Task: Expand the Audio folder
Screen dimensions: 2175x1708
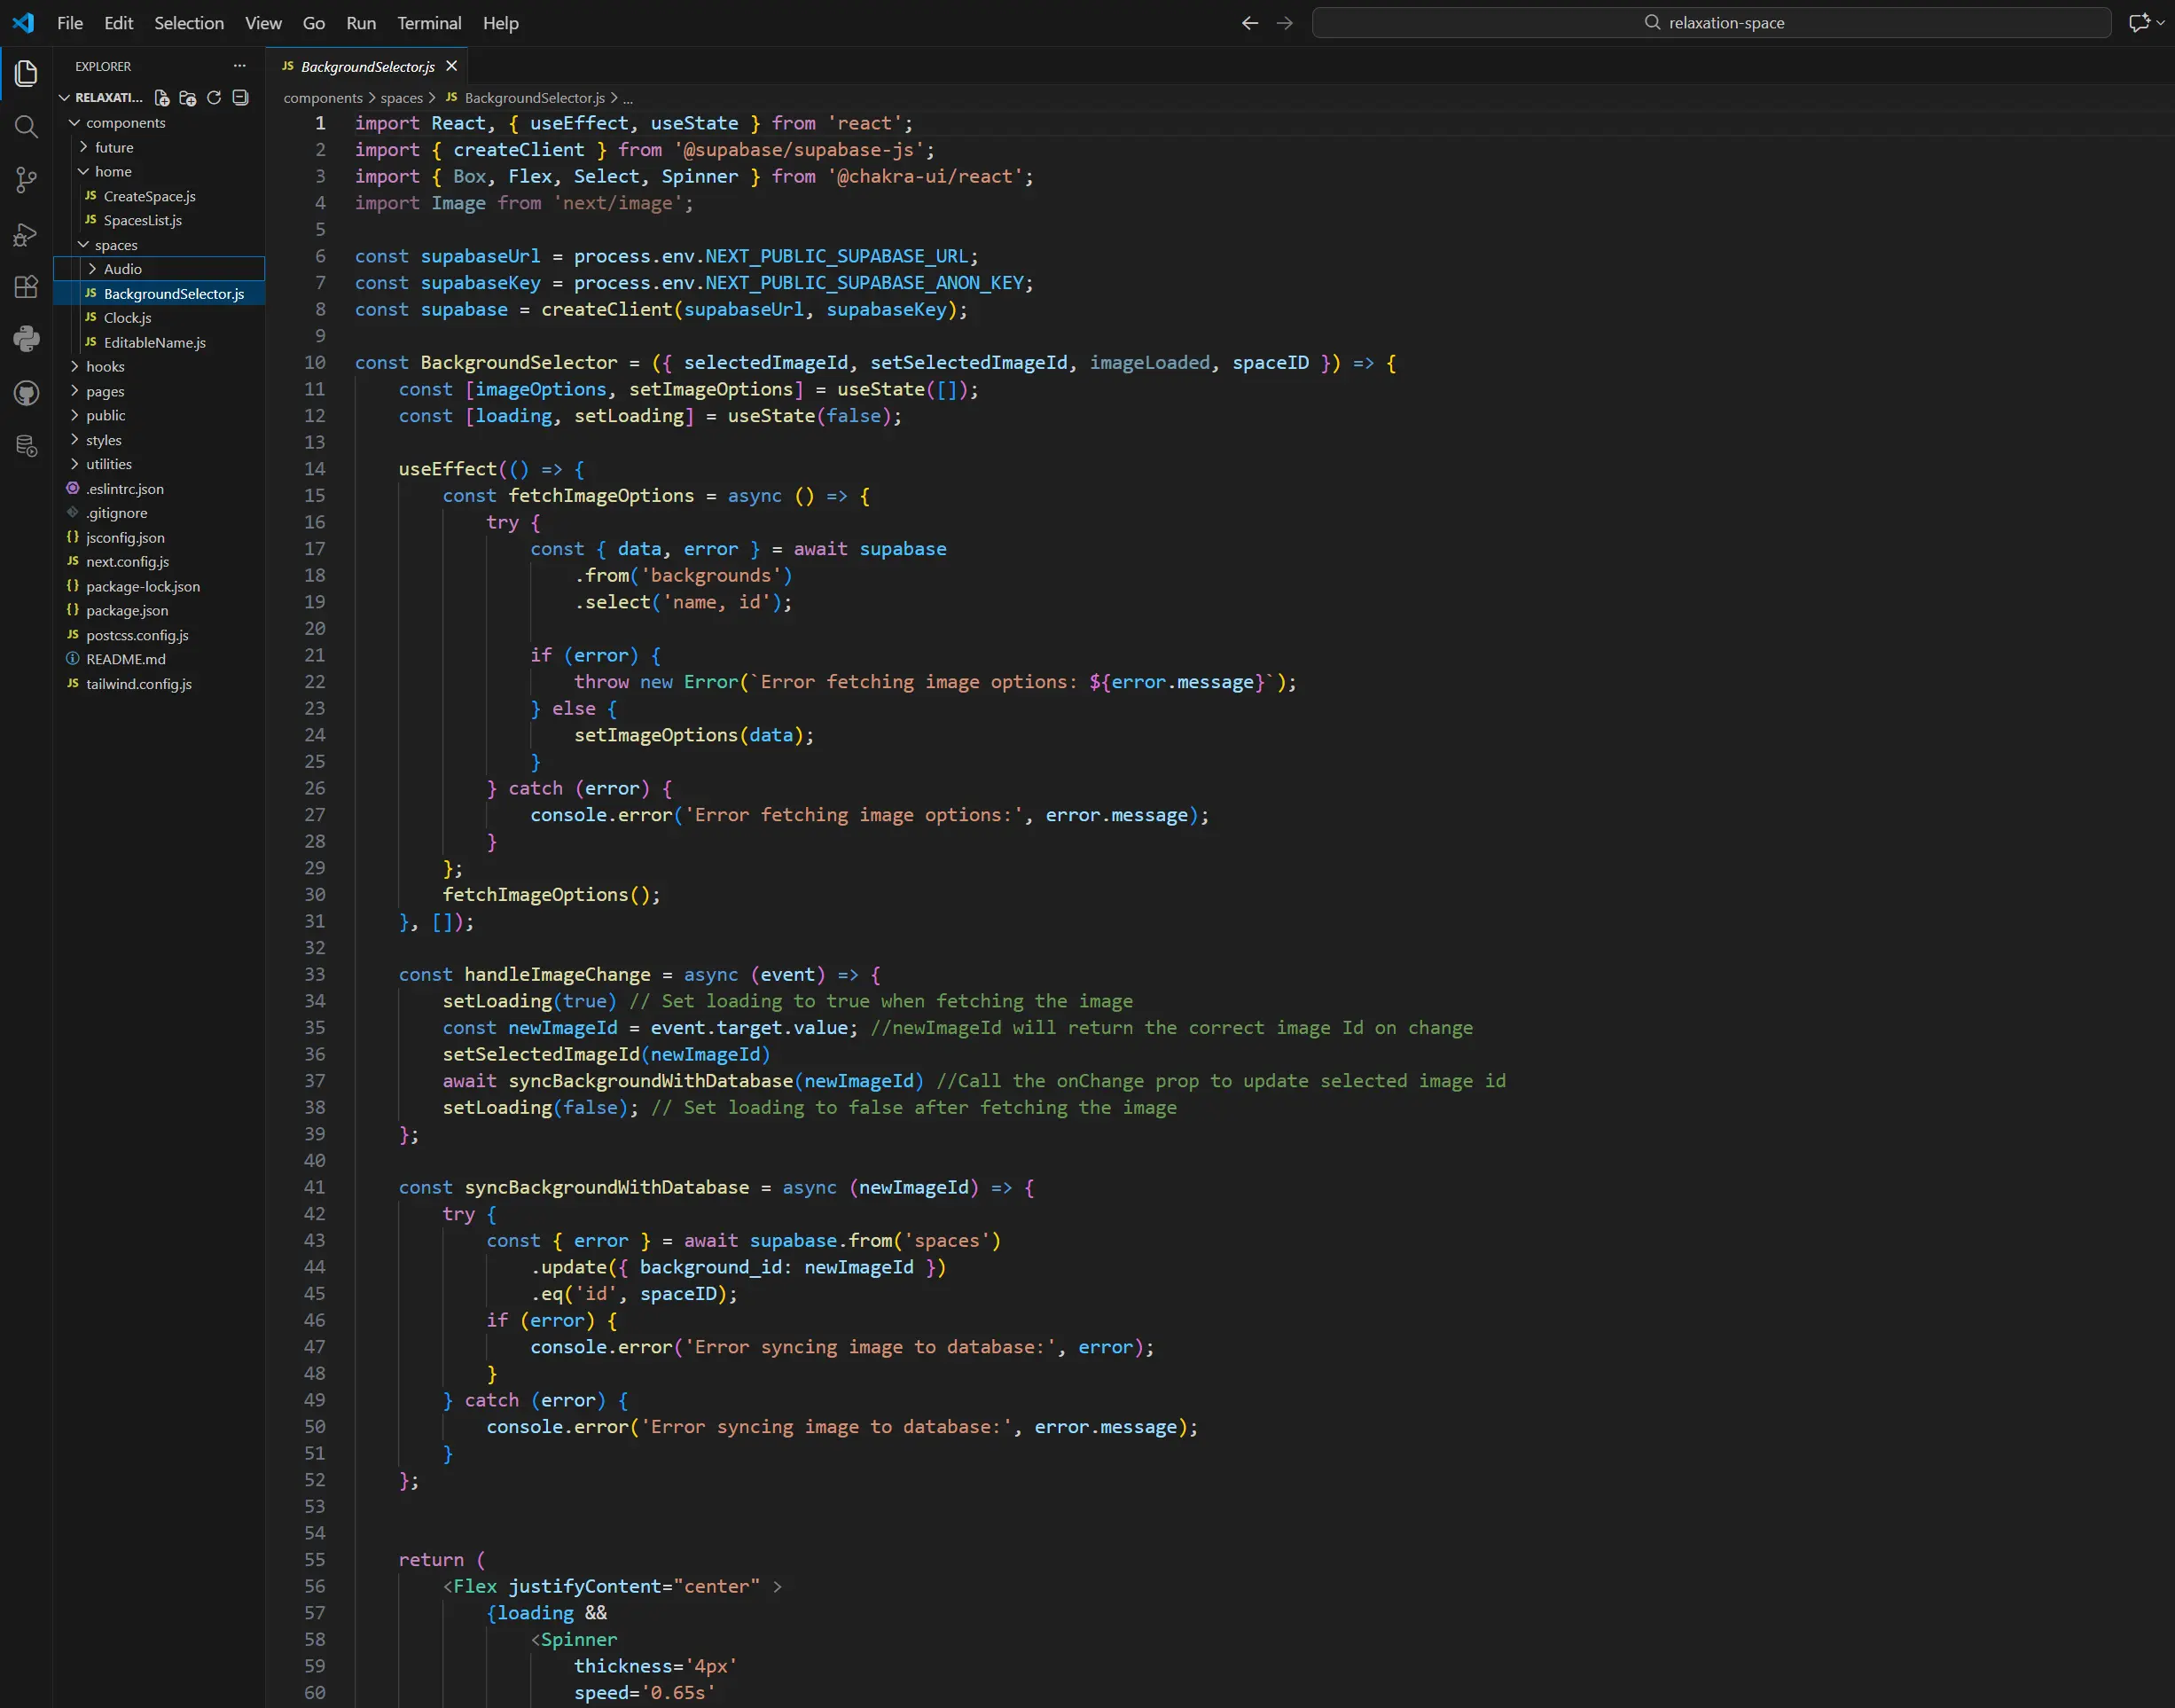Action: [x=122, y=269]
